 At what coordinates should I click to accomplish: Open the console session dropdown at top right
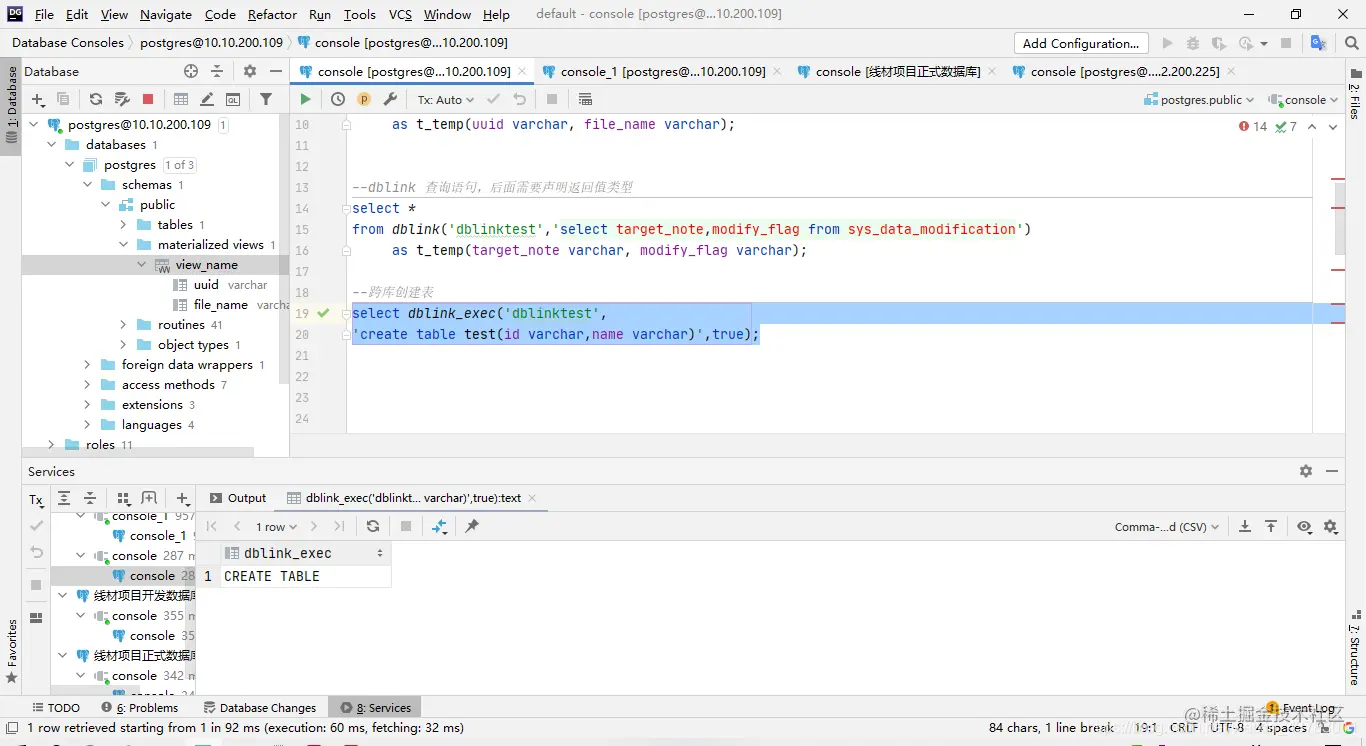1304,99
